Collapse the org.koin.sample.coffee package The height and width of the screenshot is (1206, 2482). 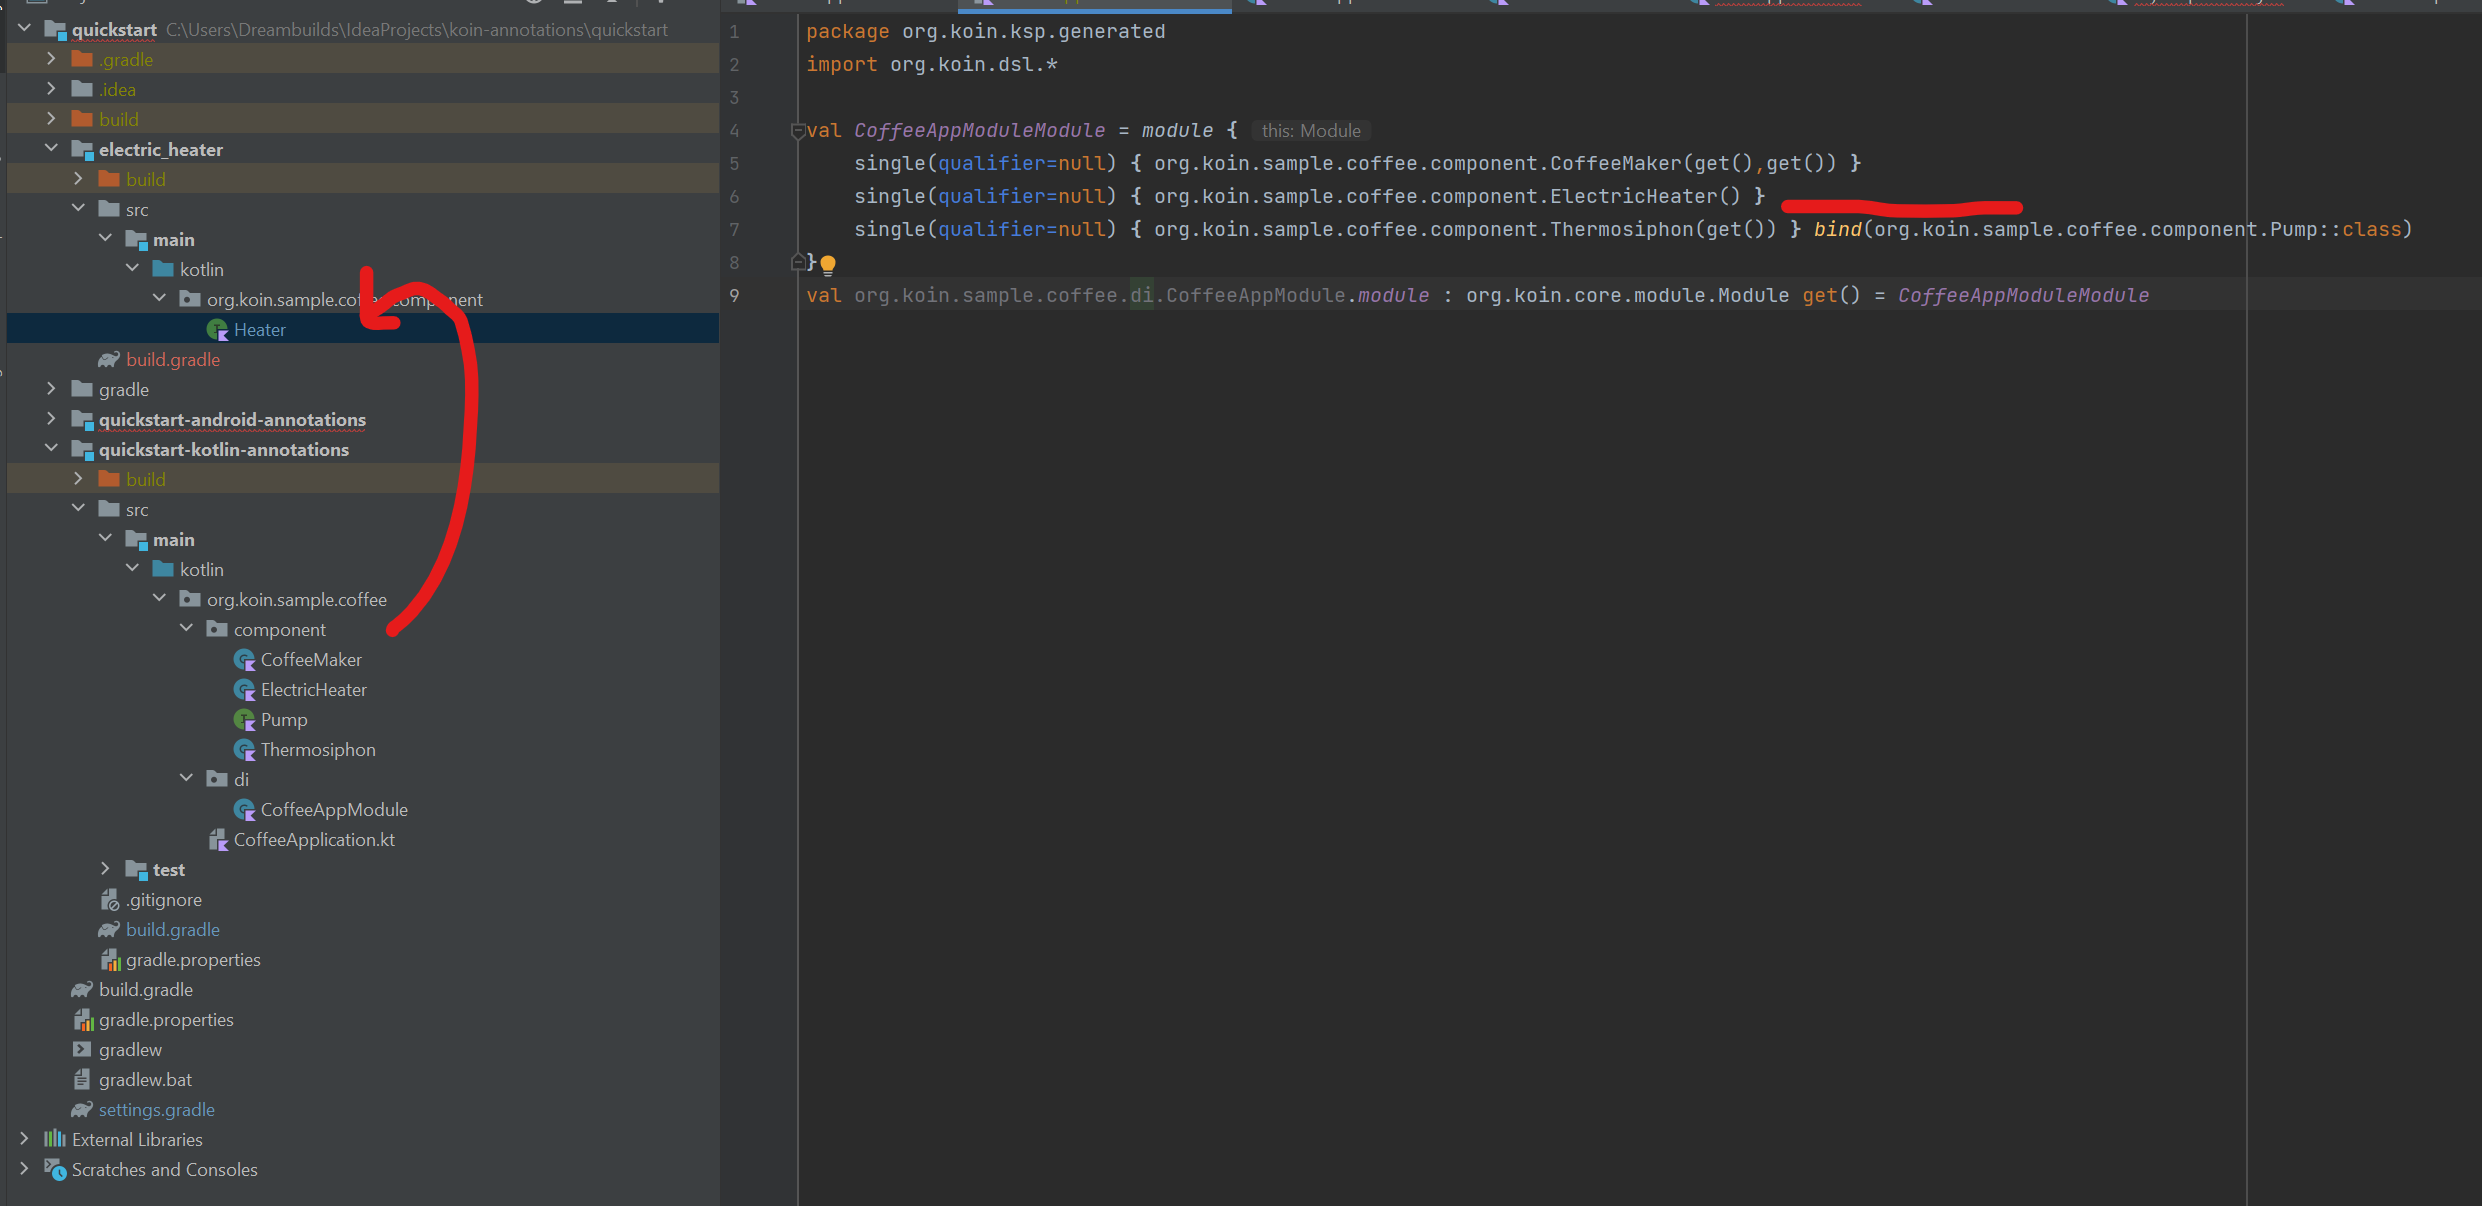pos(160,598)
